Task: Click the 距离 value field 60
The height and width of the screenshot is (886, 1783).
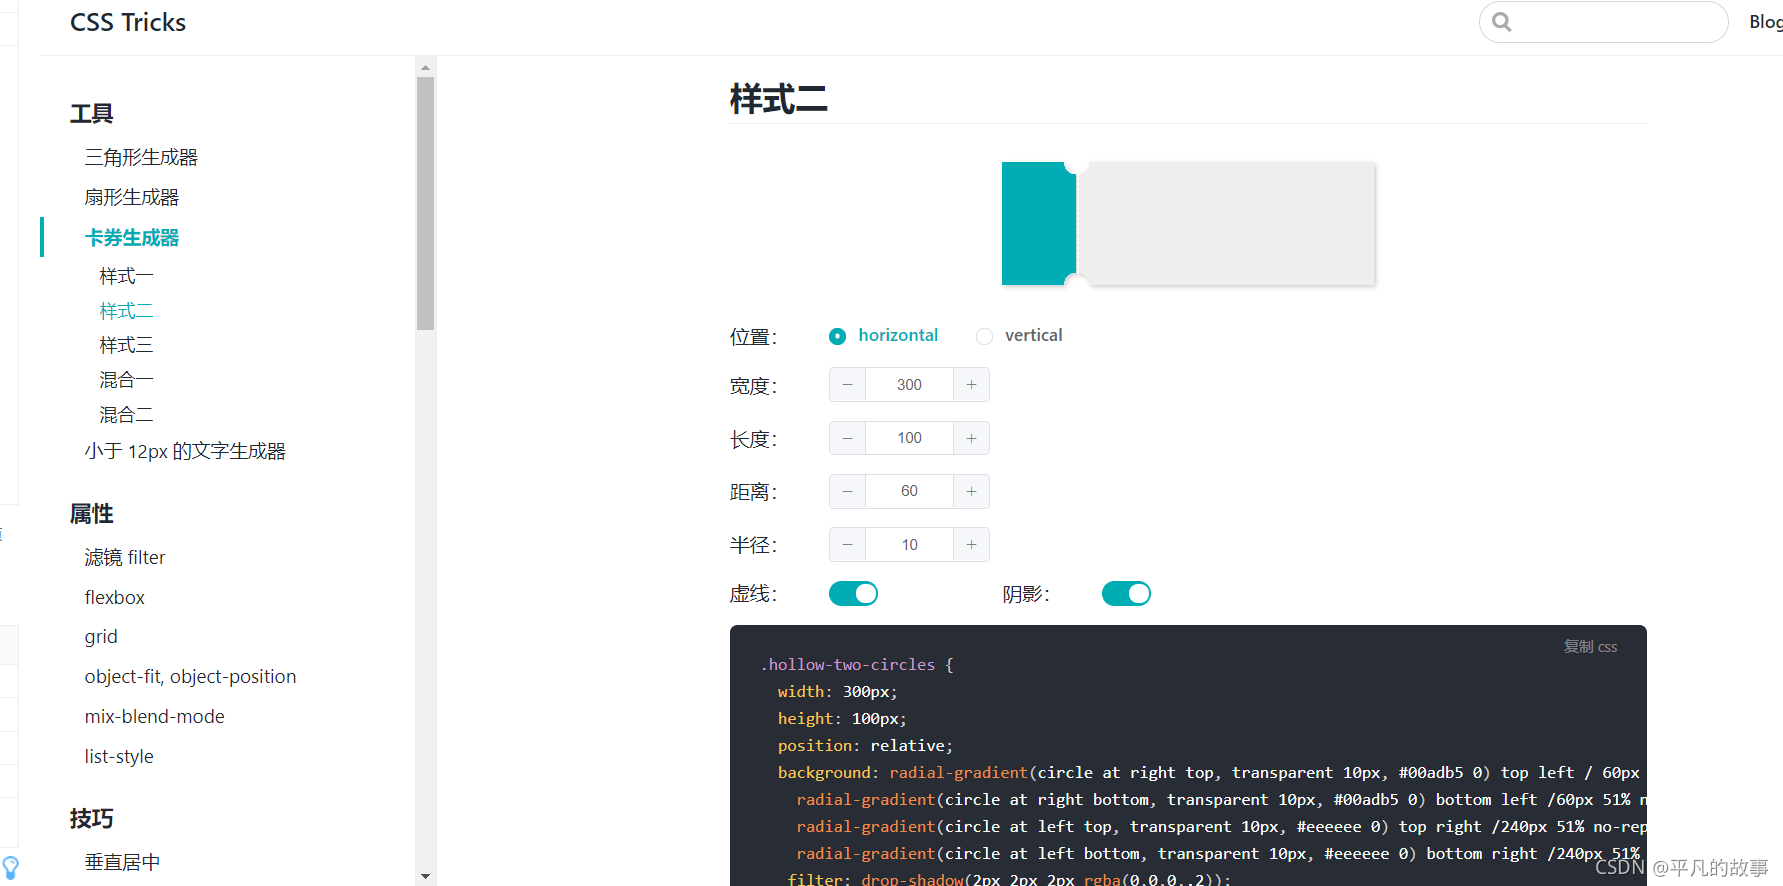Action: pyautogui.click(x=909, y=491)
